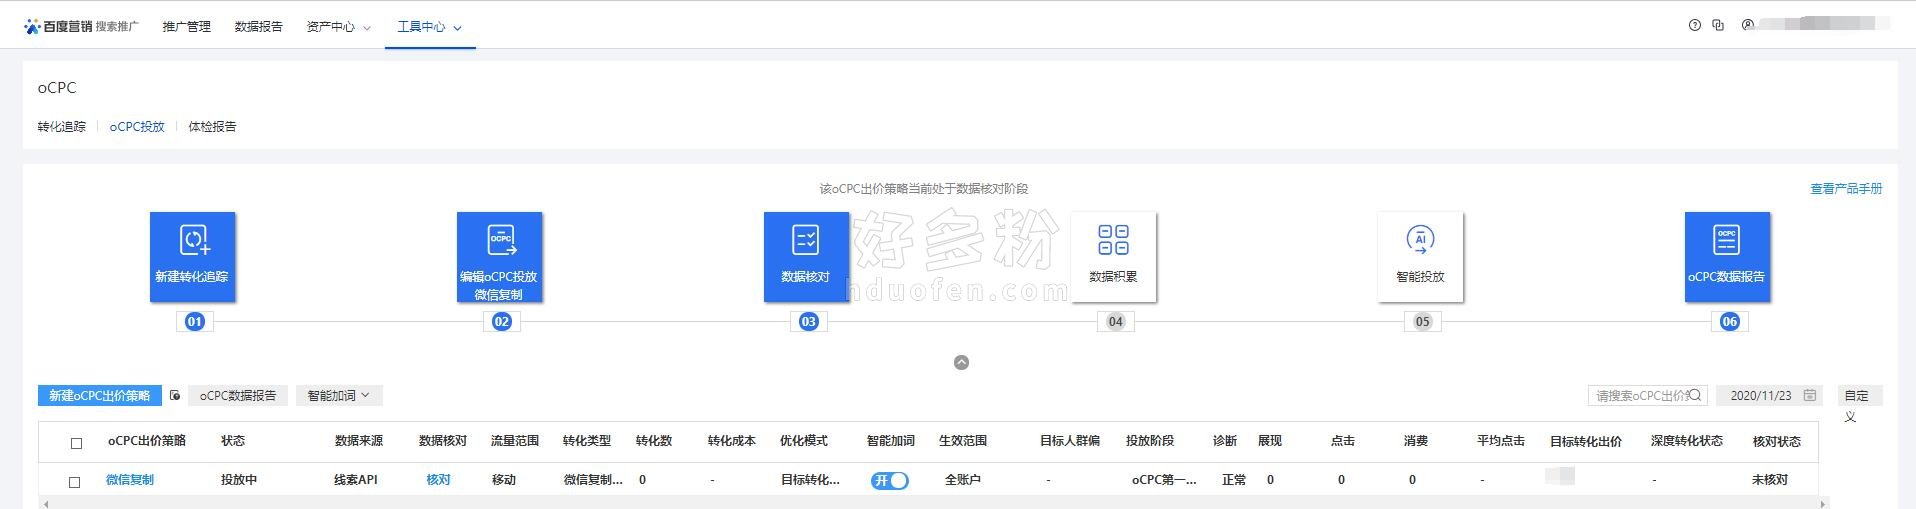
Task: Click step number 04 marker
Action: 1116,322
